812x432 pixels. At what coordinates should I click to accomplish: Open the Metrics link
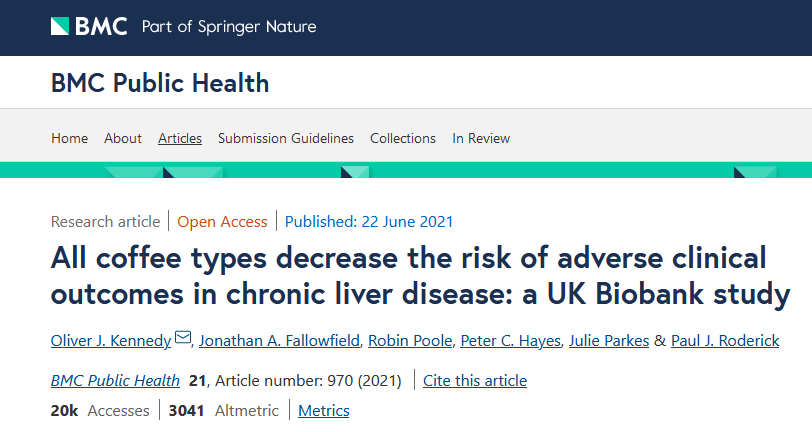[x=324, y=410]
